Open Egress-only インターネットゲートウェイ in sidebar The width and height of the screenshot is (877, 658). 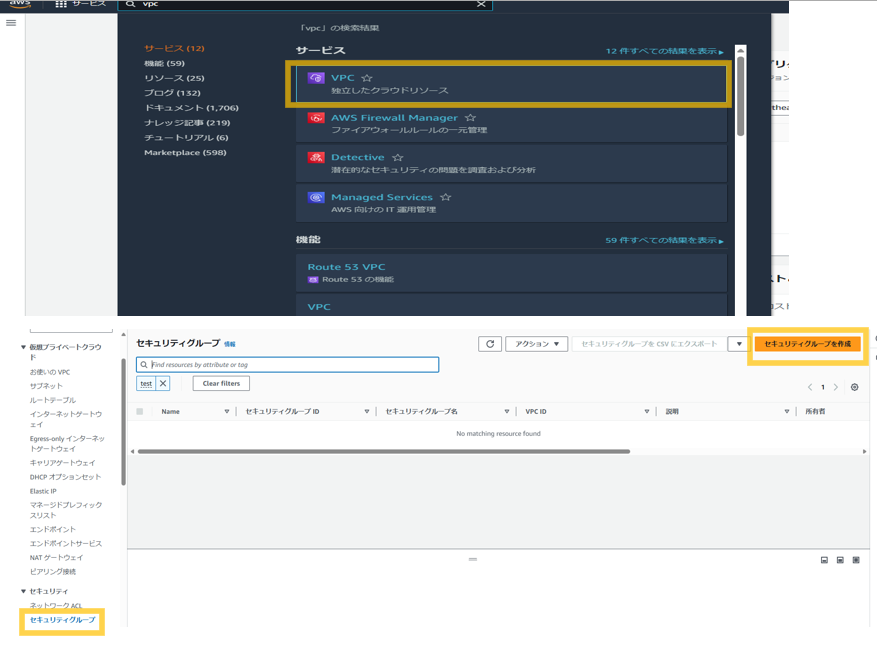pos(67,444)
